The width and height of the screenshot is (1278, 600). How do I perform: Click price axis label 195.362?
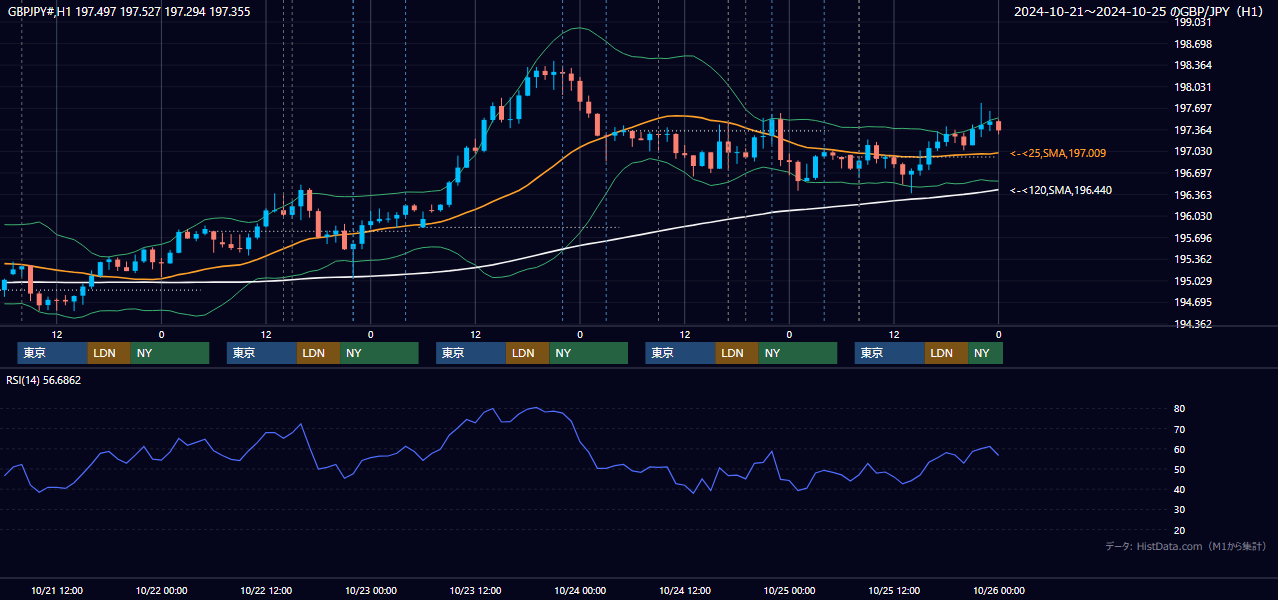click(x=1193, y=259)
